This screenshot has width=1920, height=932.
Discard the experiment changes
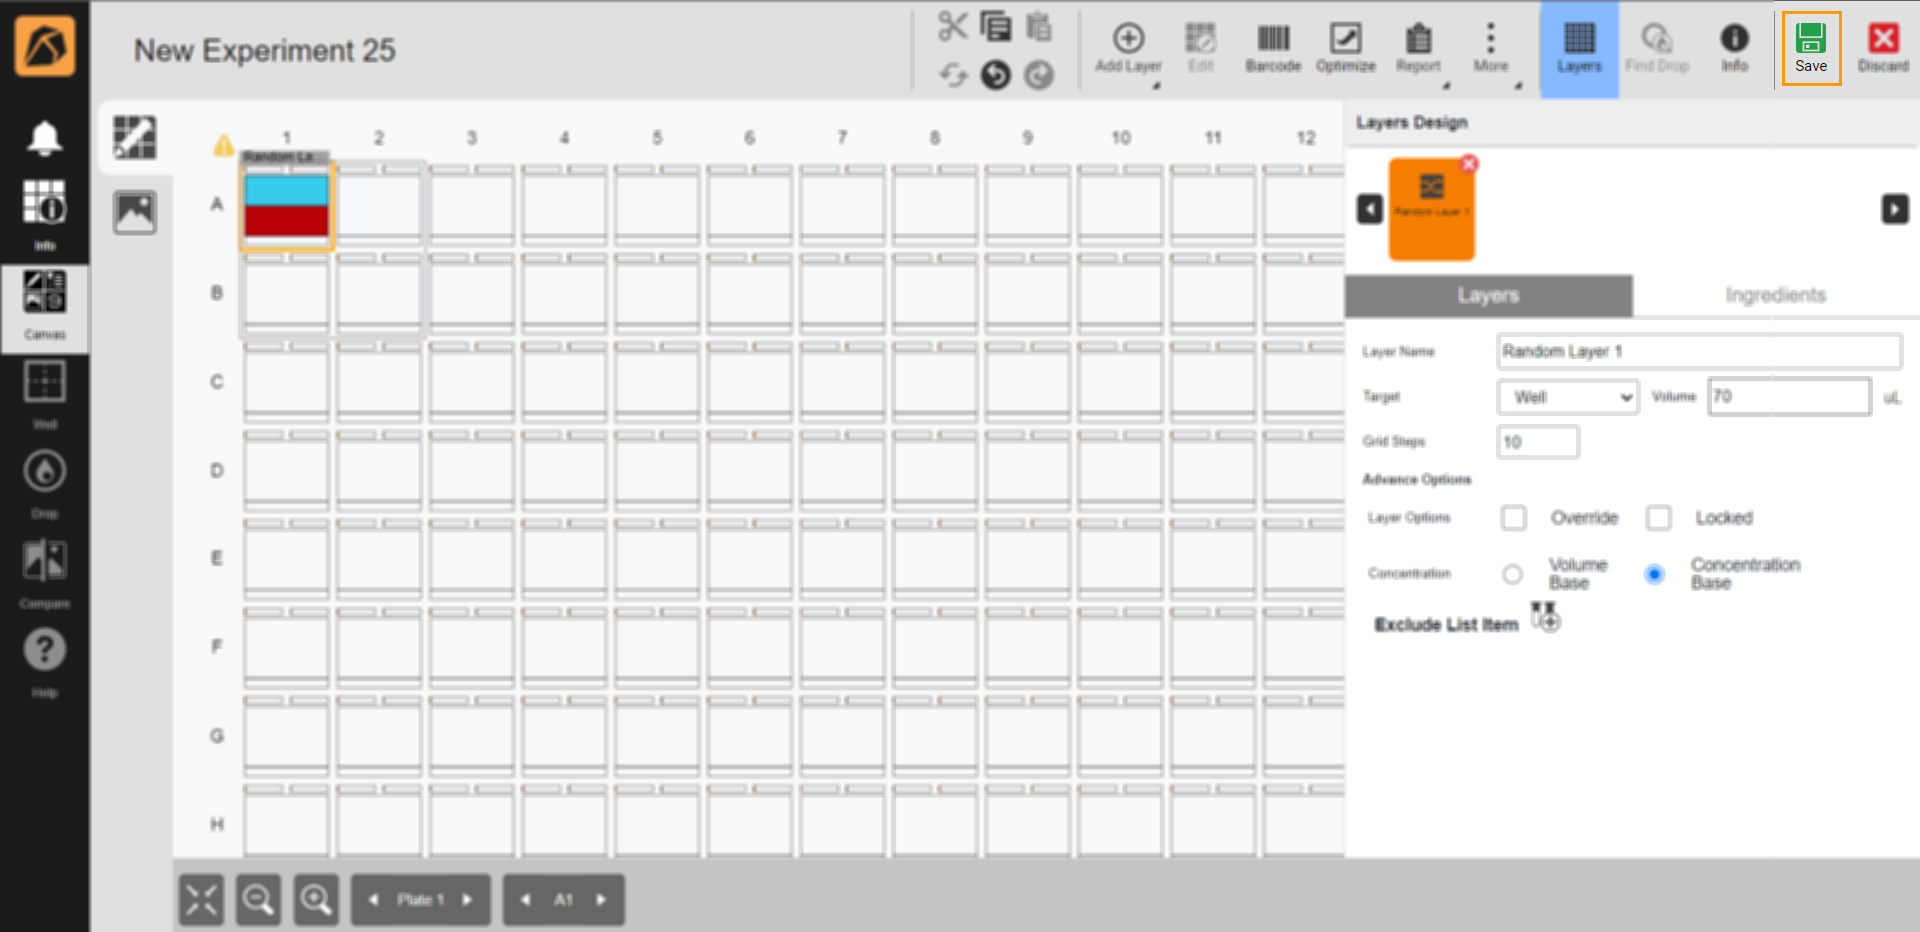tap(1883, 49)
